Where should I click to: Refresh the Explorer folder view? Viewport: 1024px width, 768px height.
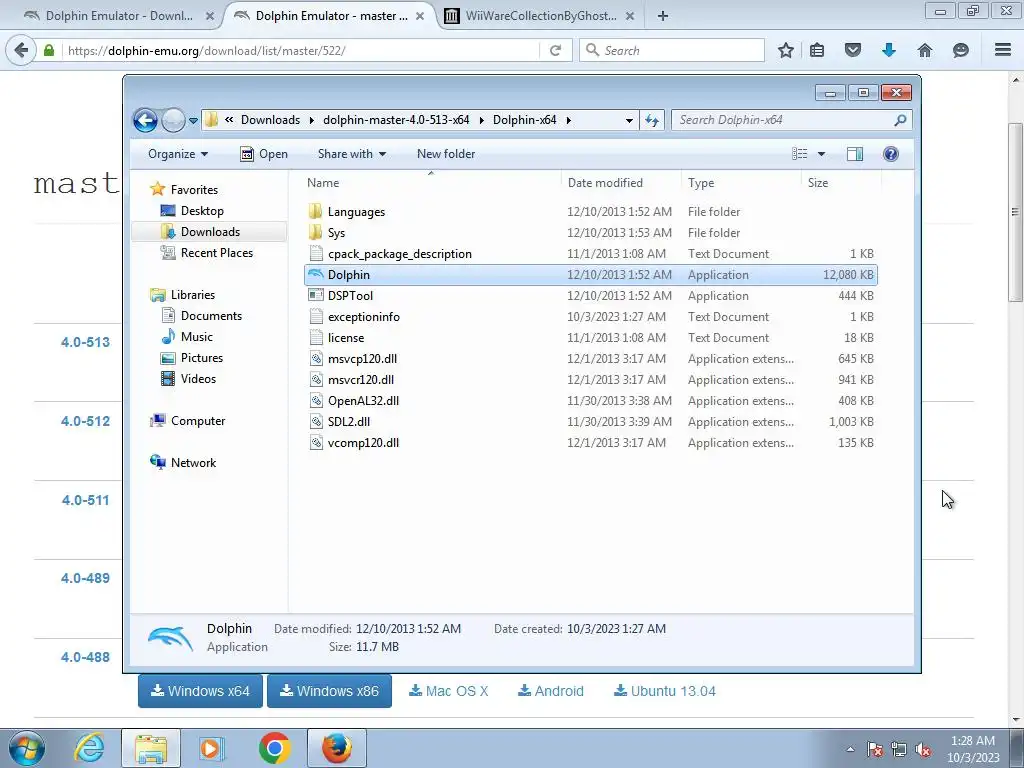652,120
